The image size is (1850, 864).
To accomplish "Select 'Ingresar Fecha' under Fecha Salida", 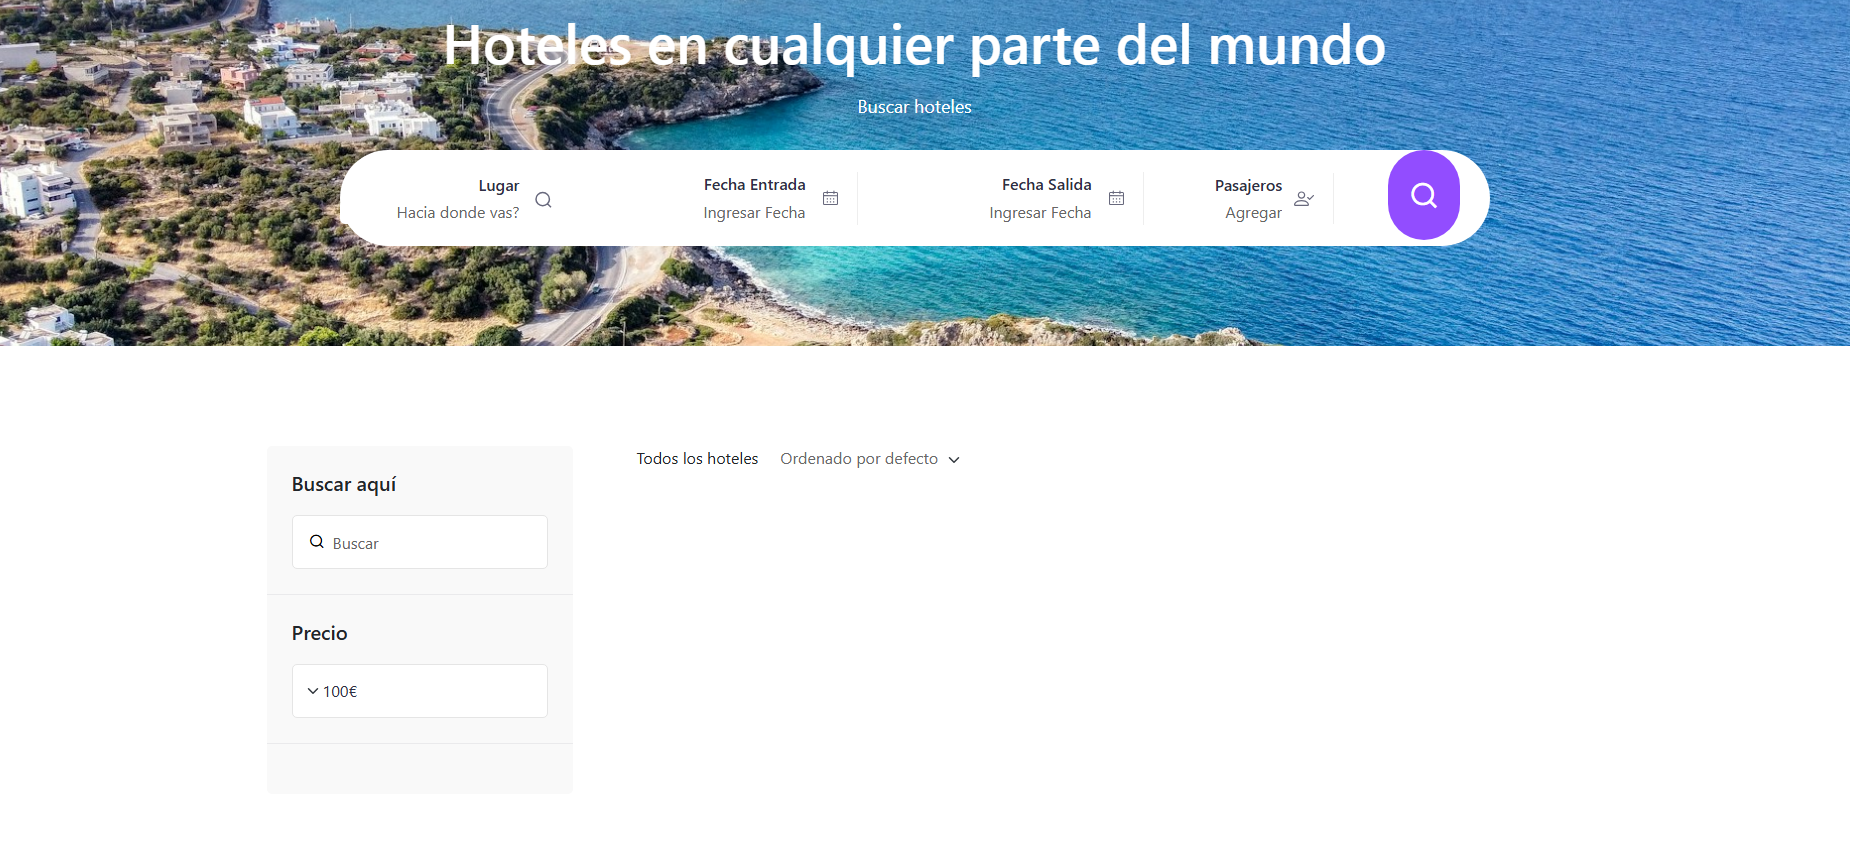I will coord(1040,213).
